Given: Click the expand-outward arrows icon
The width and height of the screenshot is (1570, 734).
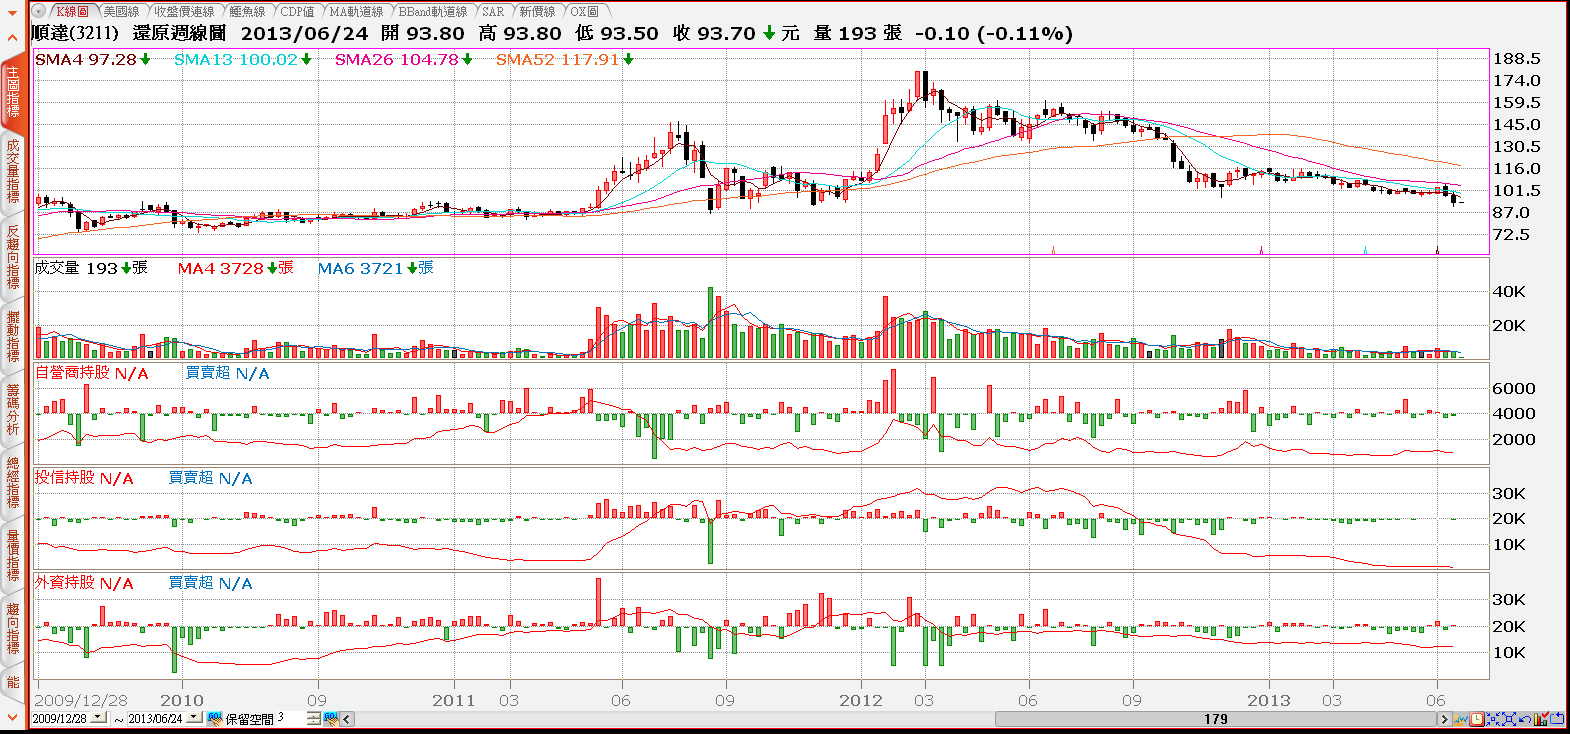Looking at the screenshot, I should click(1509, 719).
